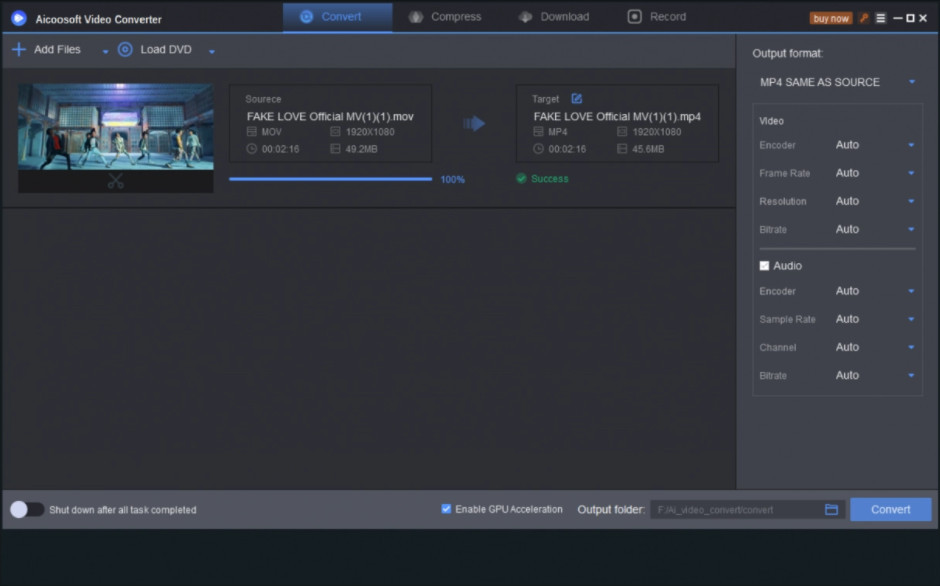Click source MOV format icon

(x=252, y=131)
